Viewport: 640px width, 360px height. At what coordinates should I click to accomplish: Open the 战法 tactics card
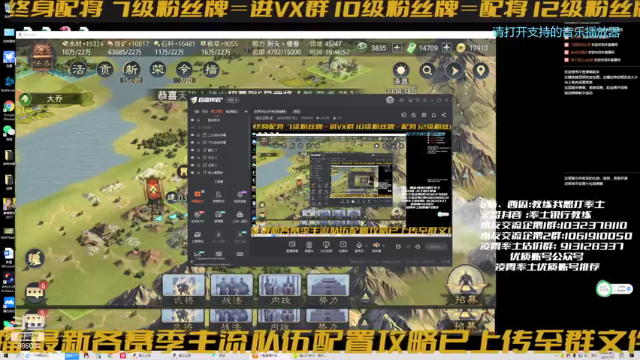pyautogui.click(x=232, y=290)
